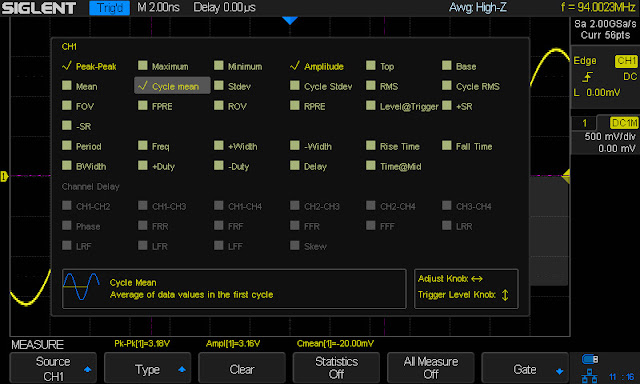Click the 11:16 clock display
The width and height of the screenshot is (640, 384).
pyautogui.click(x=621, y=377)
